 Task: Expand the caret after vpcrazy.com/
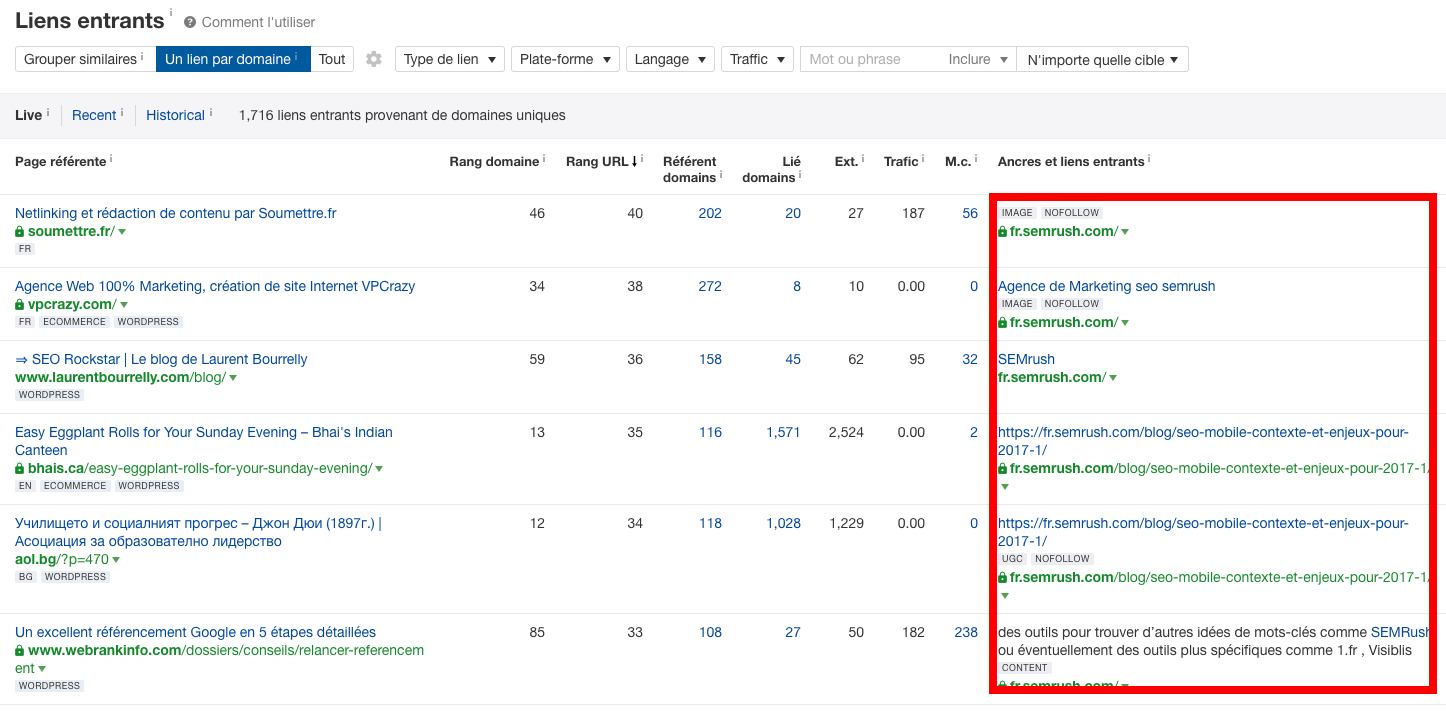coord(124,305)
